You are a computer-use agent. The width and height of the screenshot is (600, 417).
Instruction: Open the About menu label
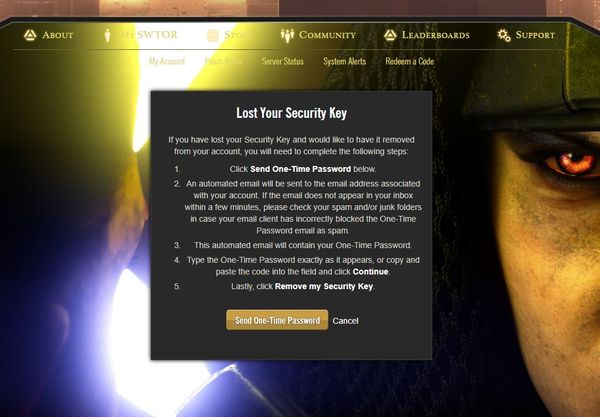tap(58, 35)
